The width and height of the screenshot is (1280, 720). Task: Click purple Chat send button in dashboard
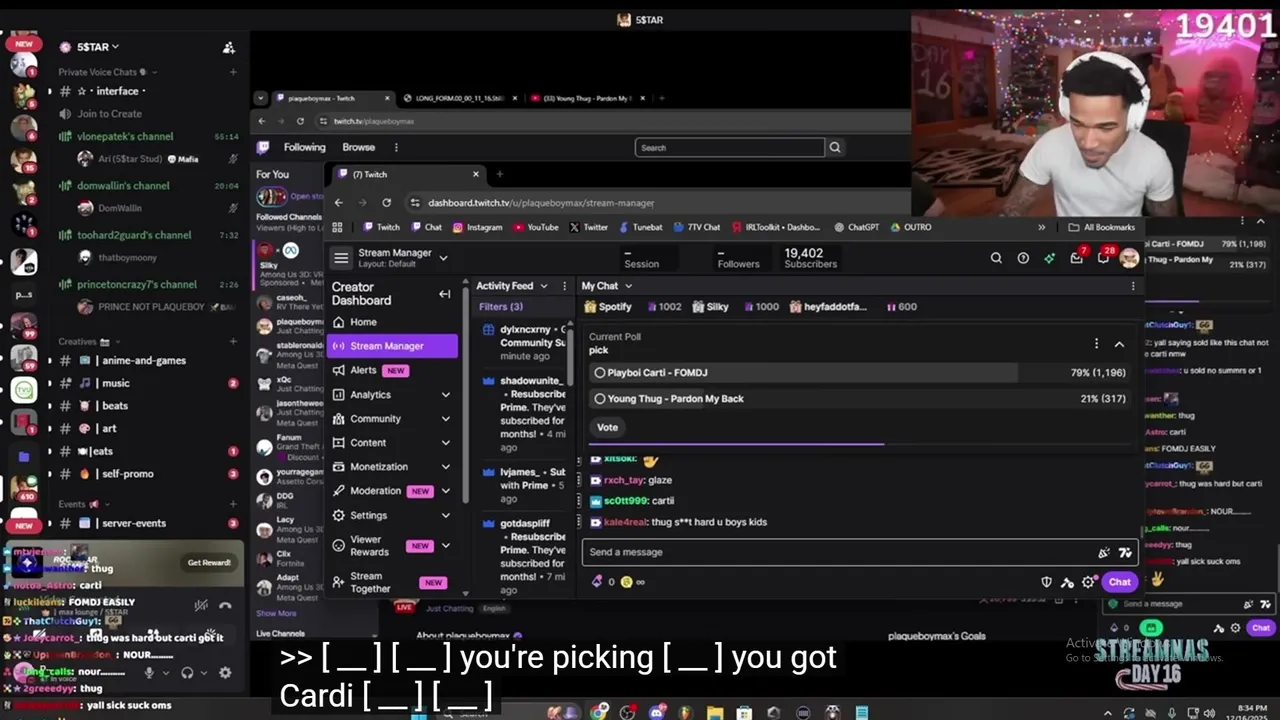1119,582
